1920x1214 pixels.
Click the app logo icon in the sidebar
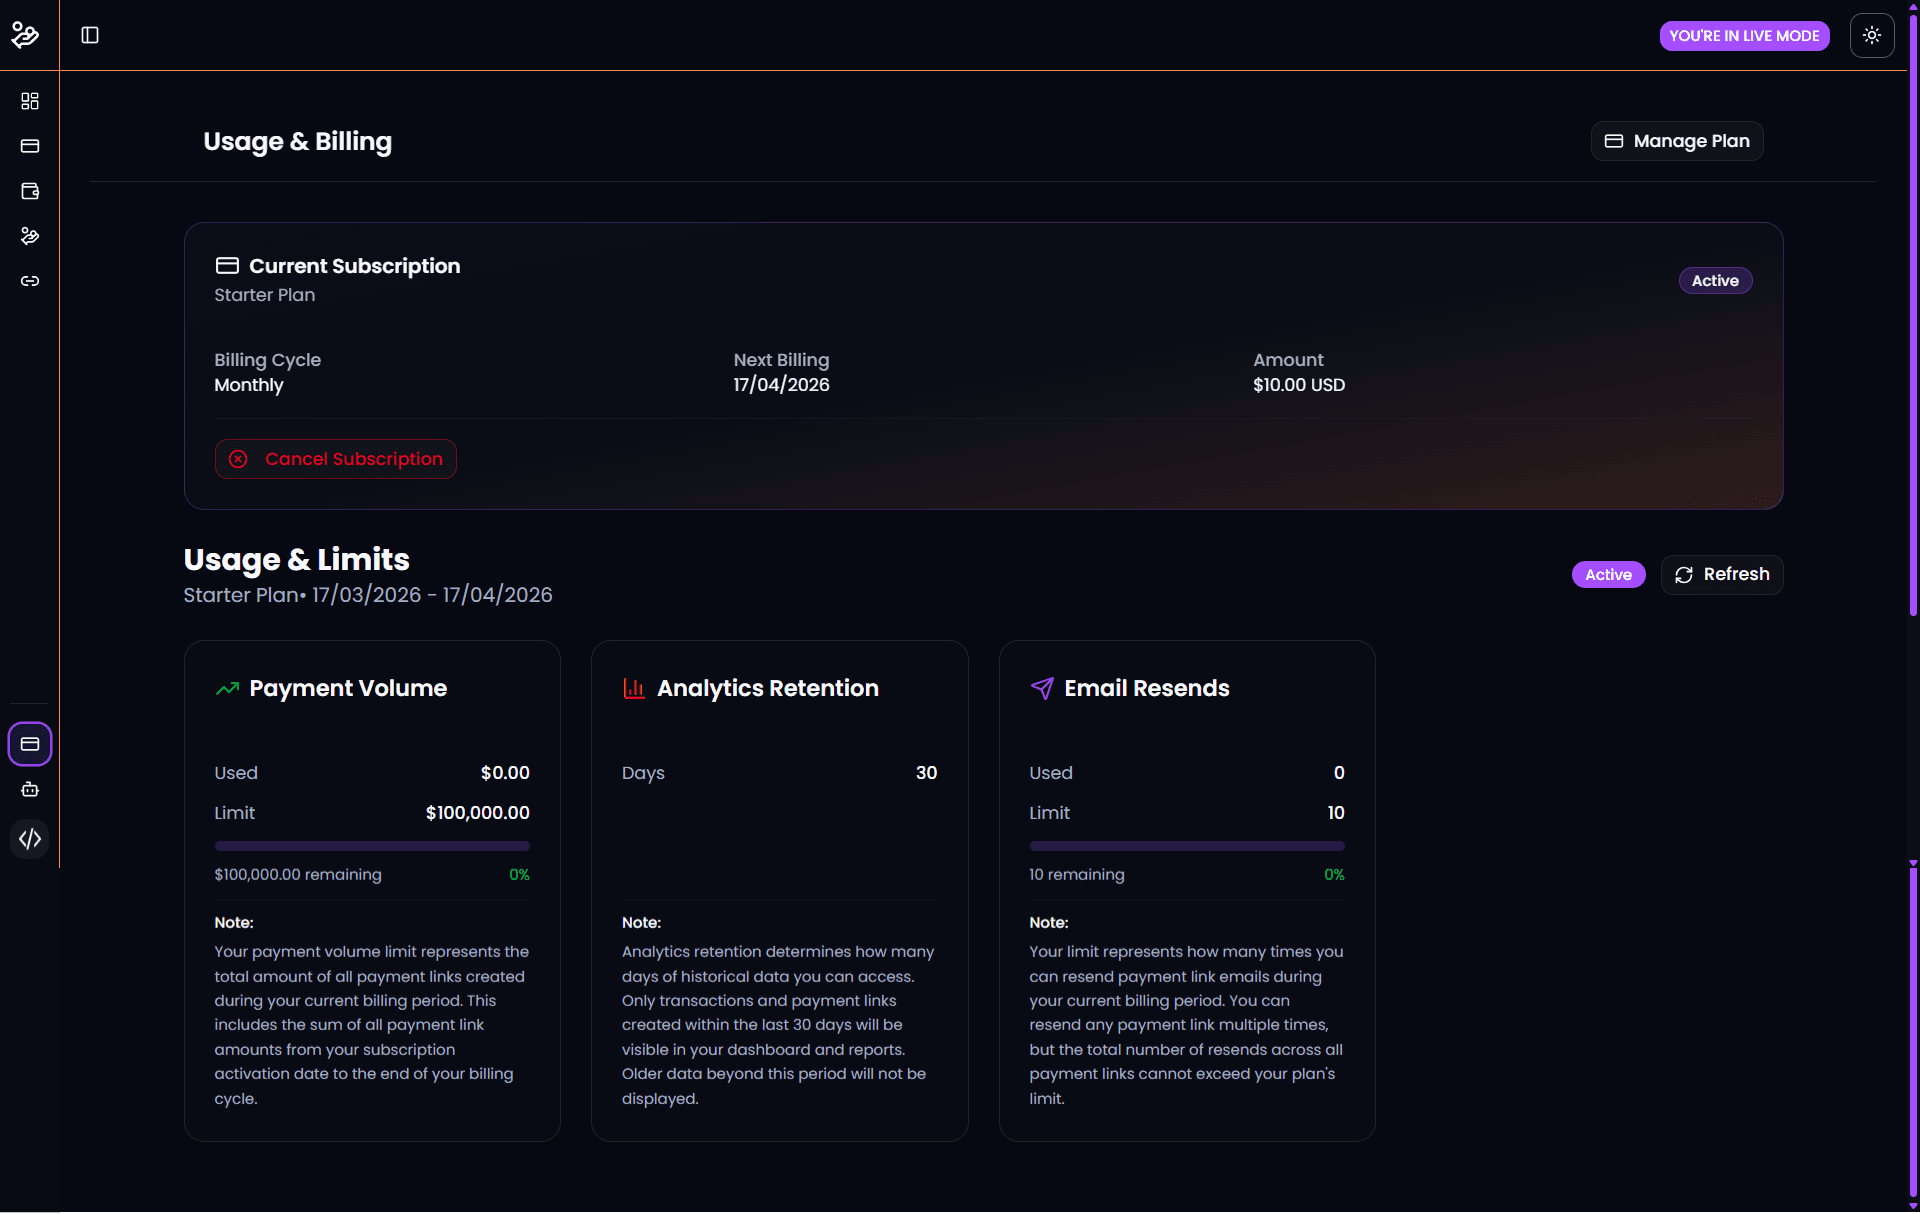pyautogui.click(x=25, y=35)
